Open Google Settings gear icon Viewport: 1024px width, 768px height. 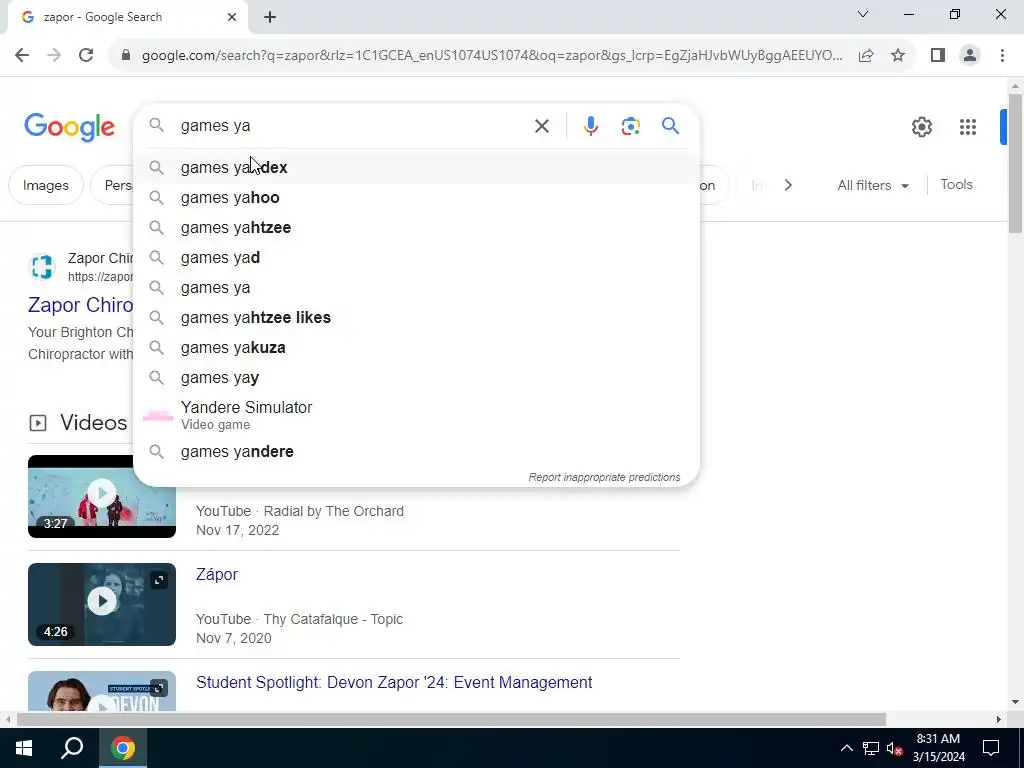pos(921,127)
